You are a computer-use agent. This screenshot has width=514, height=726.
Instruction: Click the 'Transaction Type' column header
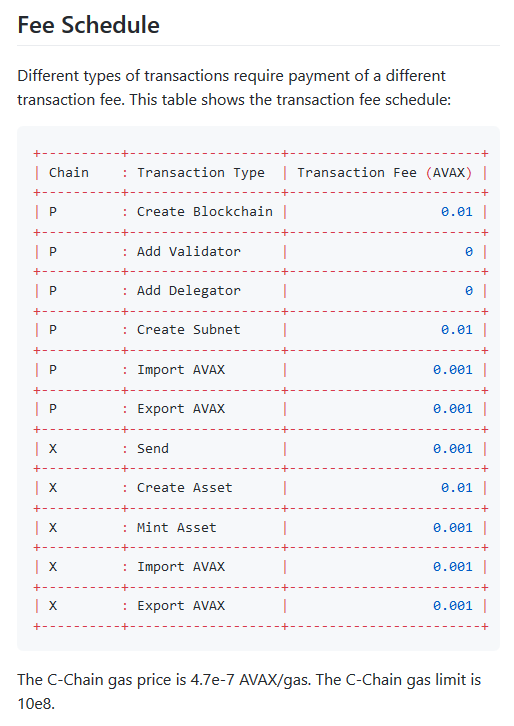[201, 173]
